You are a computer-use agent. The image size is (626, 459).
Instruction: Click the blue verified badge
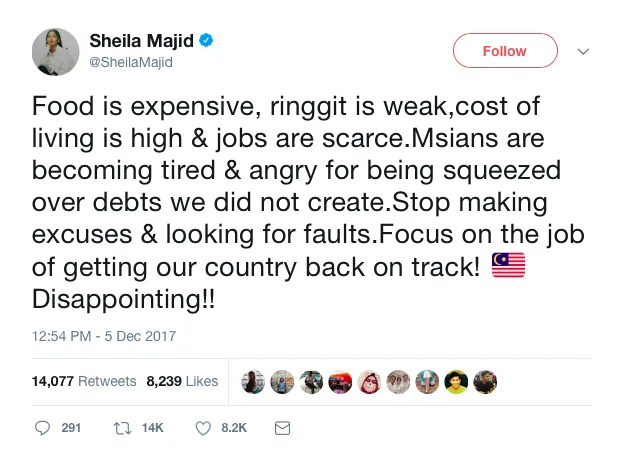pyautogui.click(x=208, y=41)
